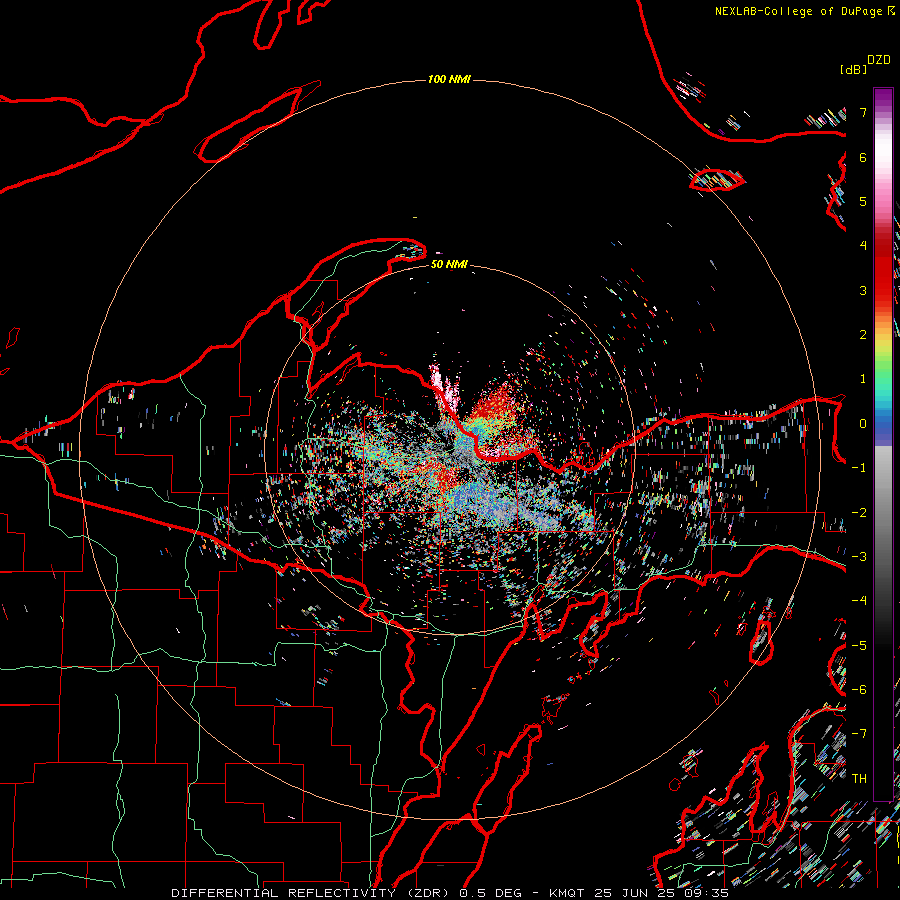Click the "DIFFERENTIAL REFLECTIVITY (ZDR)" caption at the bottom
Screen dimensions: 900x900
click(312, 893)
